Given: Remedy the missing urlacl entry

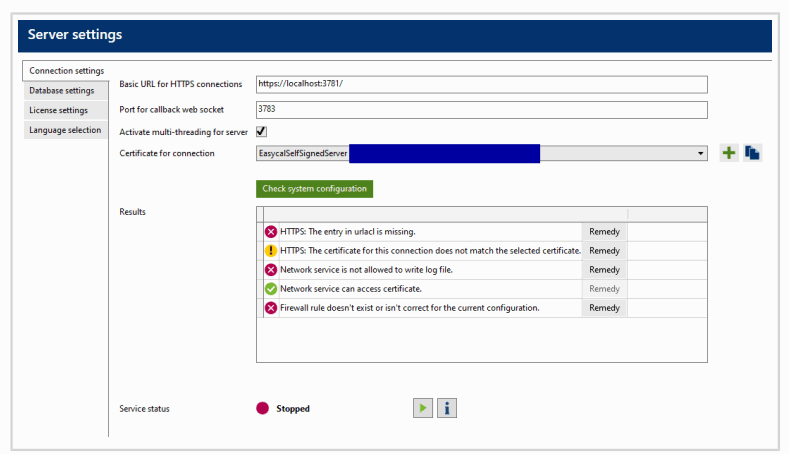Looking at the screenshot, I should tap(604, 232).
